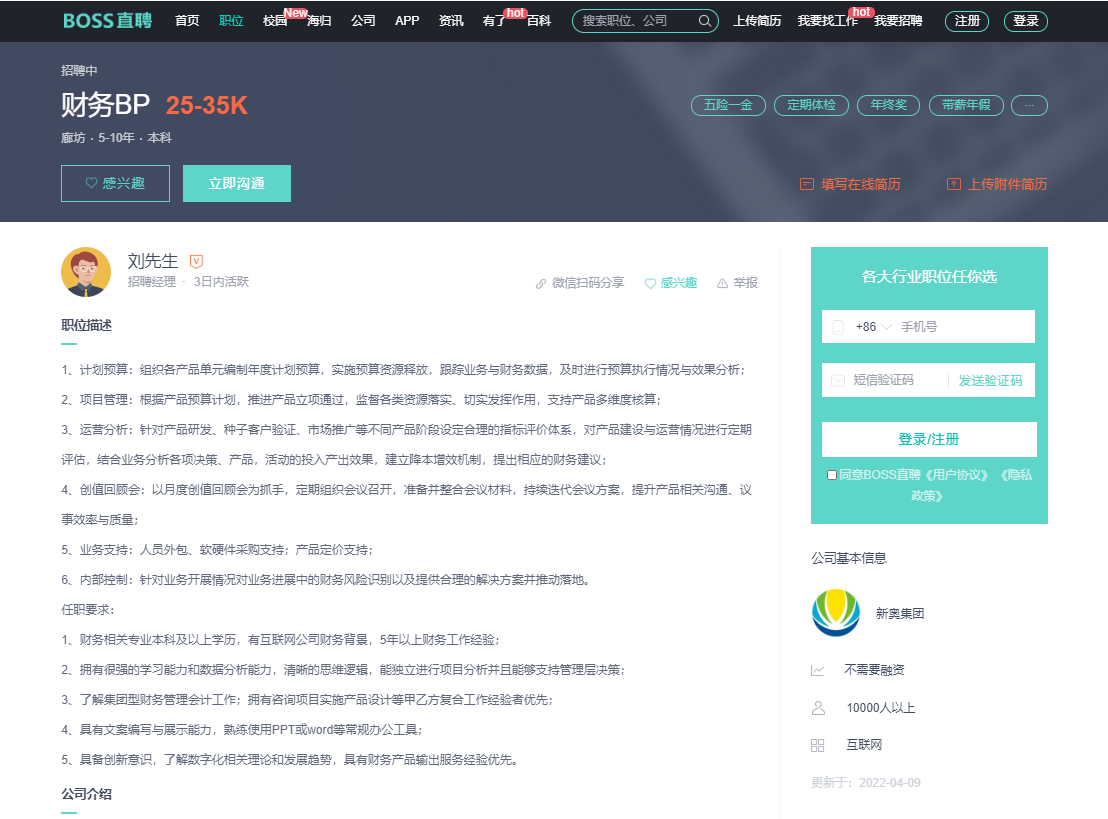The height and width of the screenshot is (819, 1108).
Task: Agree to BOSS直聘 user agreement checkbox
Action: (x=832, y=475)
